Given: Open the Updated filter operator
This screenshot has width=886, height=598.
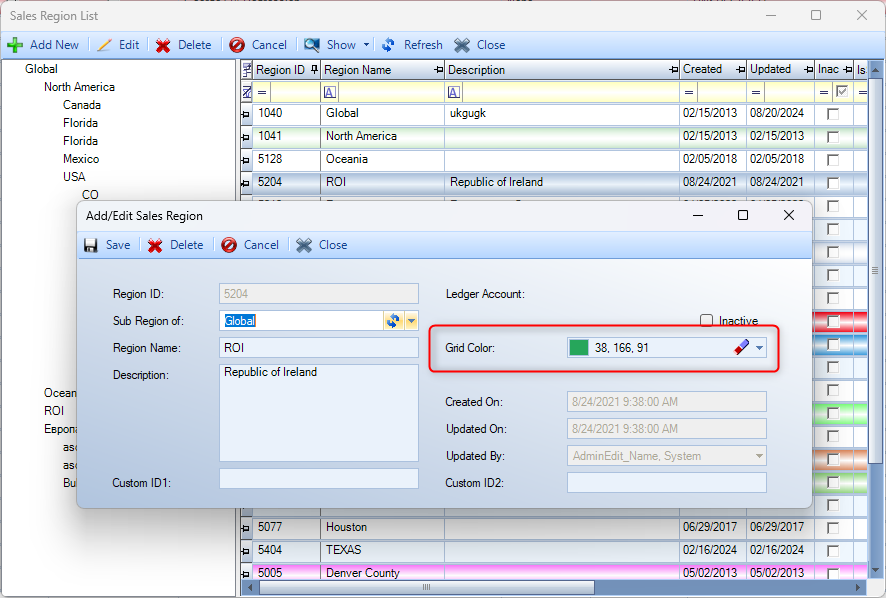Looking at the screenshot, I should pyautogui.click(x=756, y=92).
